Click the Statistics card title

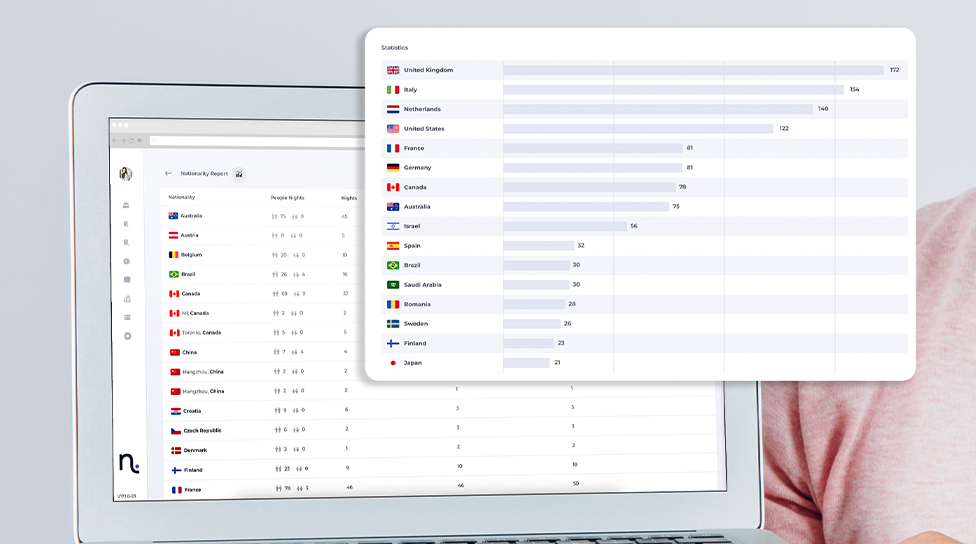tap(395, 48)
